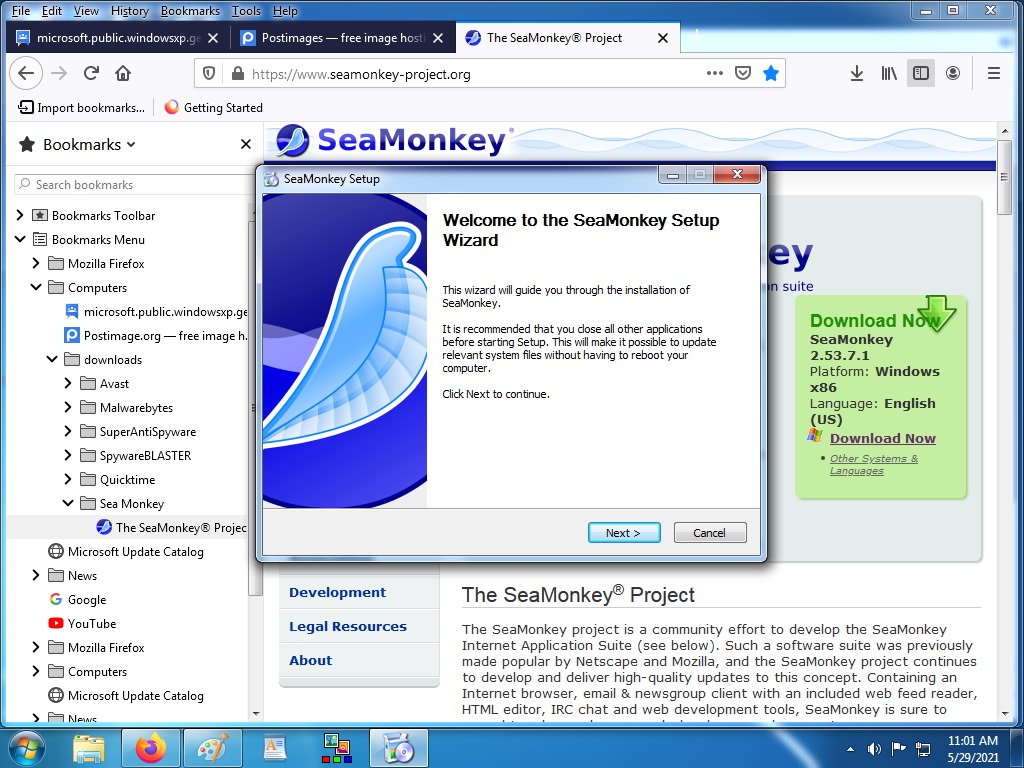The image size is (1024, 768).
Task: Close the Postimages tab
Action: pyautogui.click(x=438, y=38)
